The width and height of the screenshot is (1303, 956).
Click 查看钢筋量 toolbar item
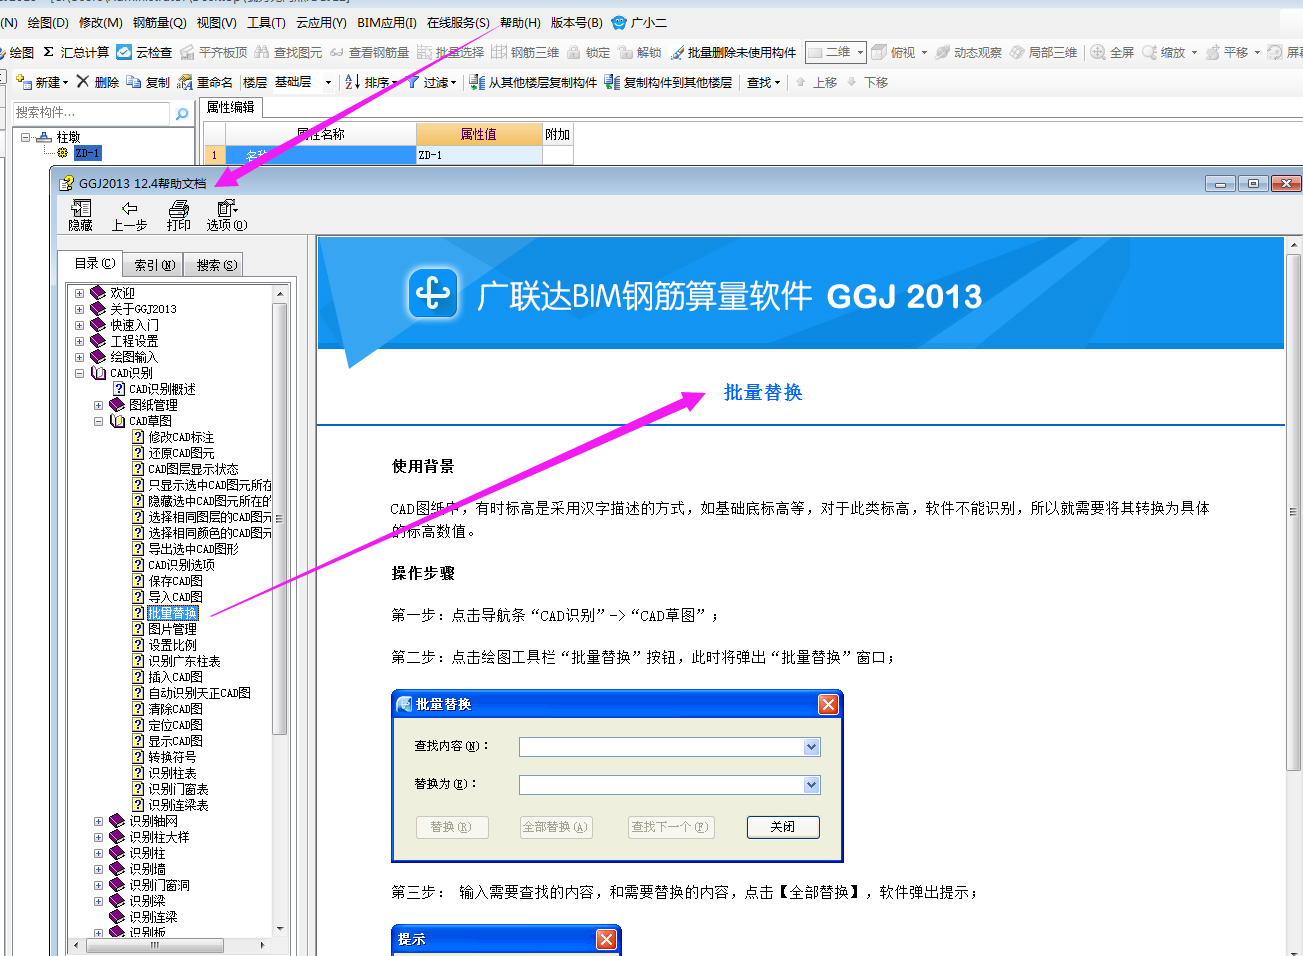click(368, 52)
